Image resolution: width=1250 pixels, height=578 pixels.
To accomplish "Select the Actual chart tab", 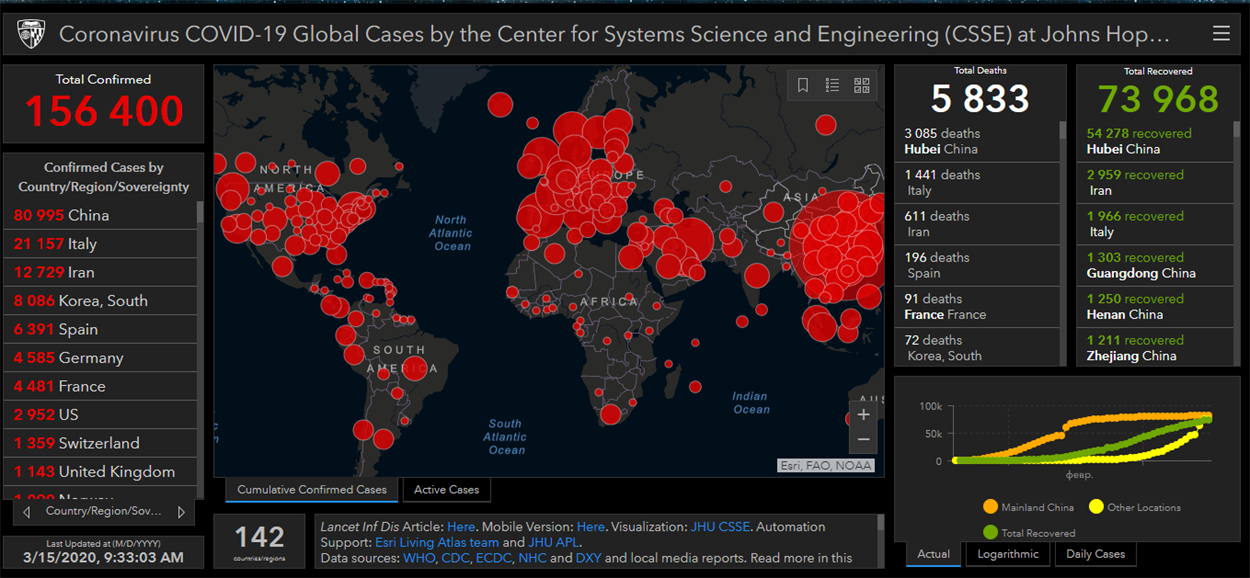I will click(x=934, y=554).
